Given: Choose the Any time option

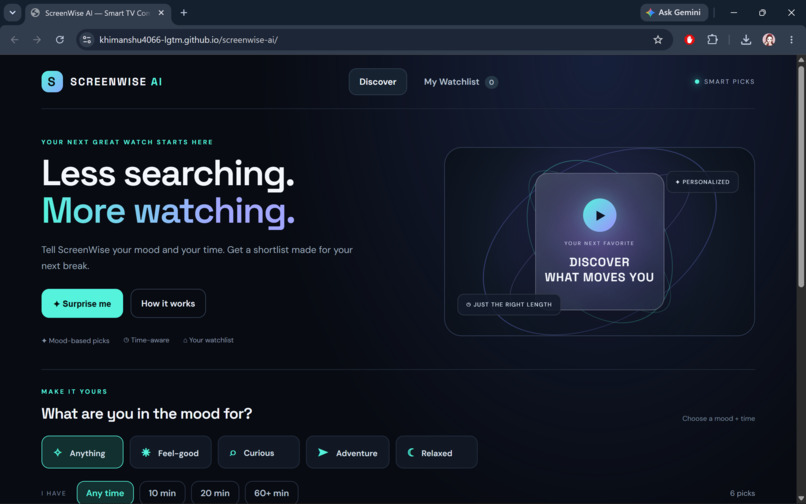Looking at the screenshot, I should 105,493.
